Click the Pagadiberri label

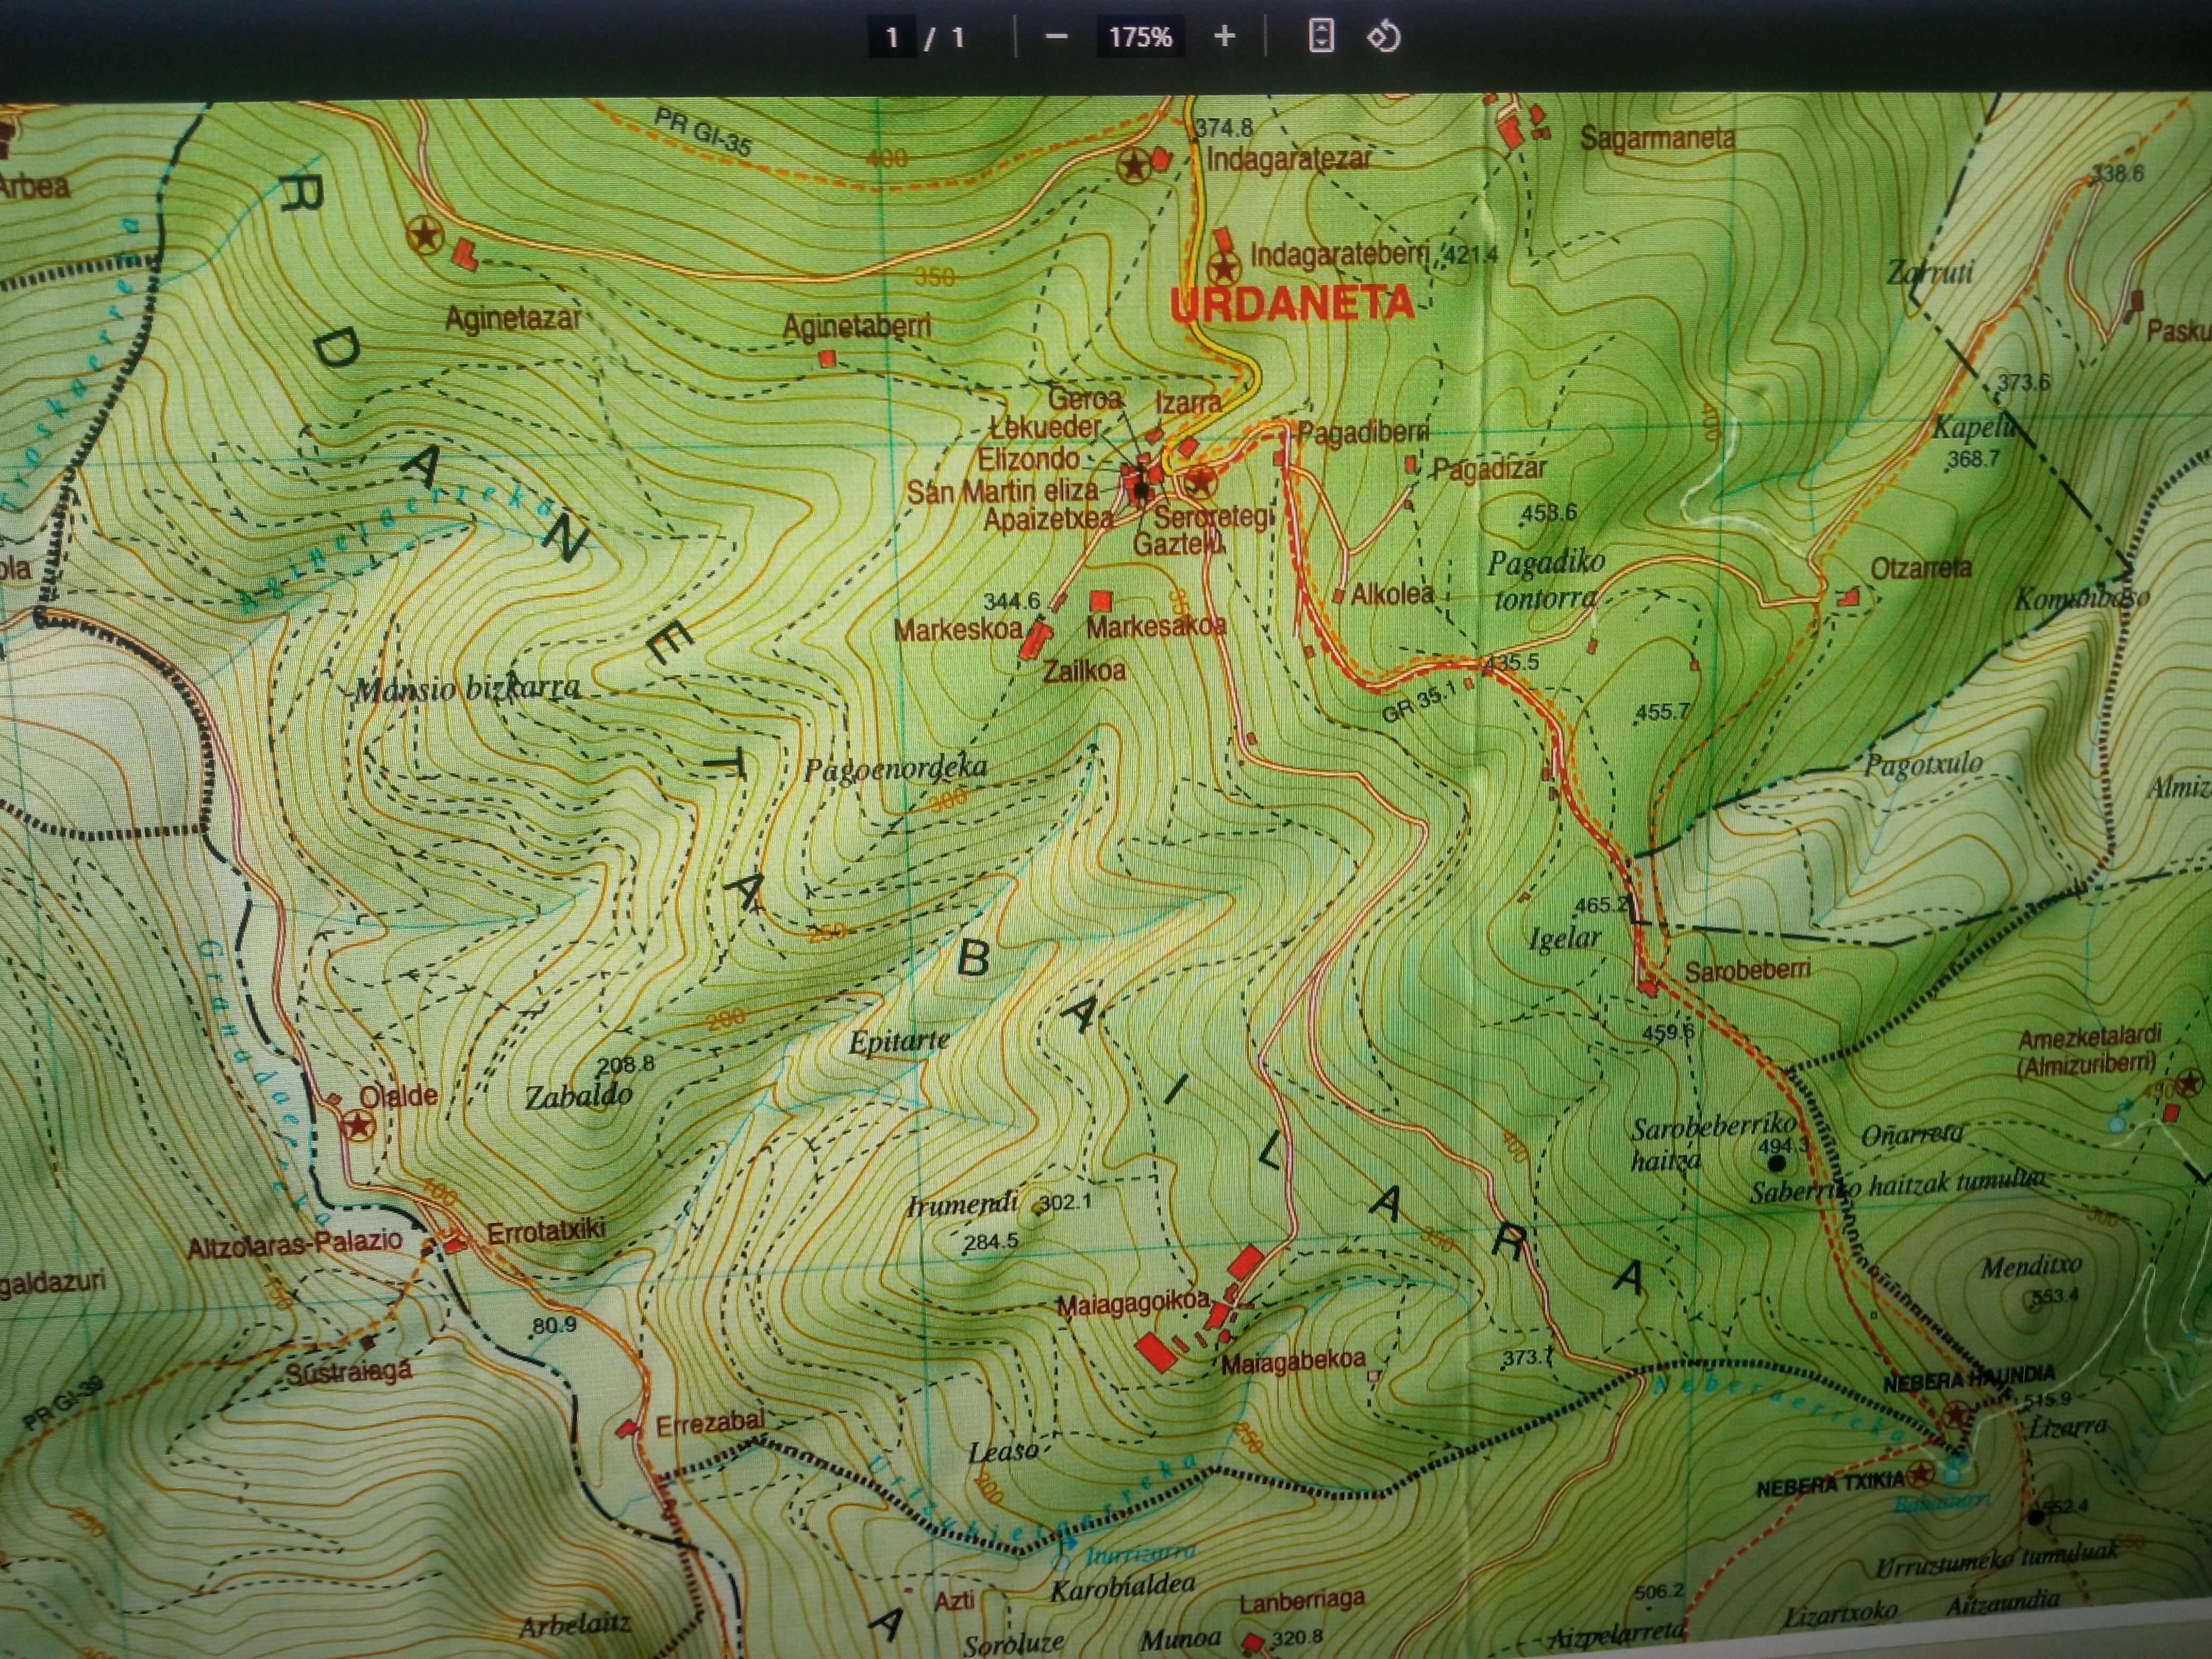point(1363,432)
